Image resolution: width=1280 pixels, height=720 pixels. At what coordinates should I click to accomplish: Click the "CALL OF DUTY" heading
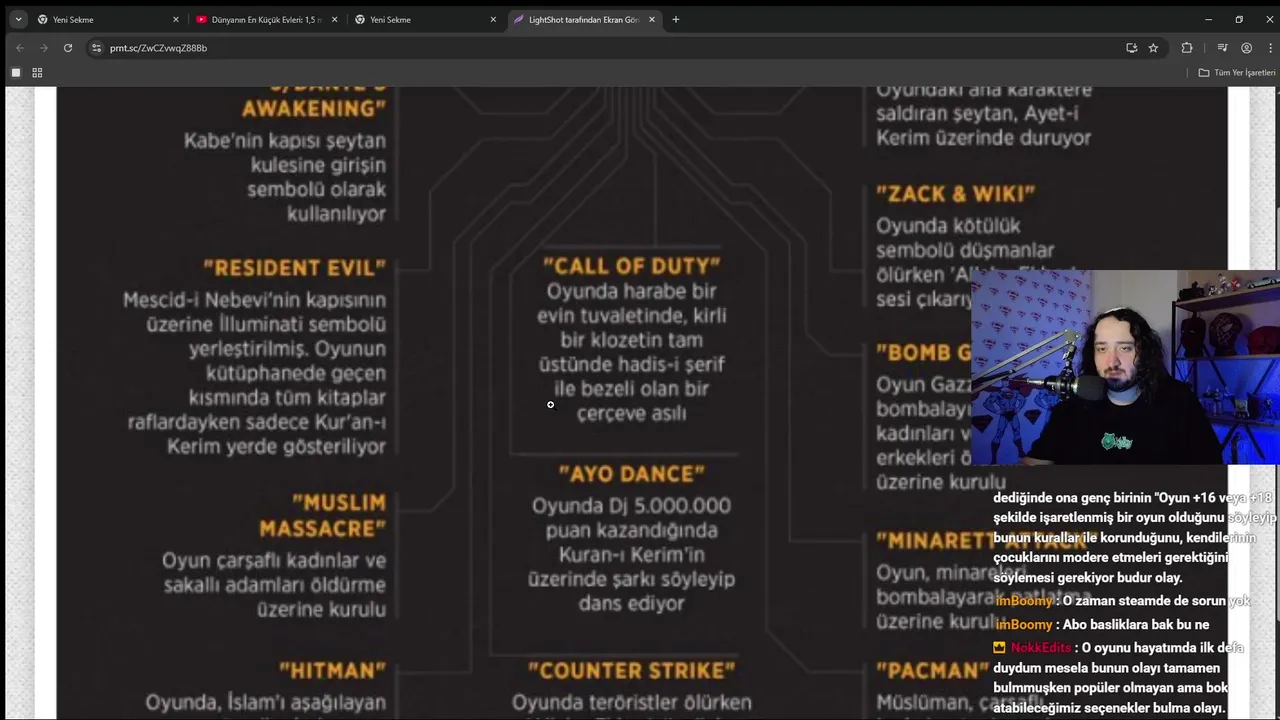pos(632,266)
